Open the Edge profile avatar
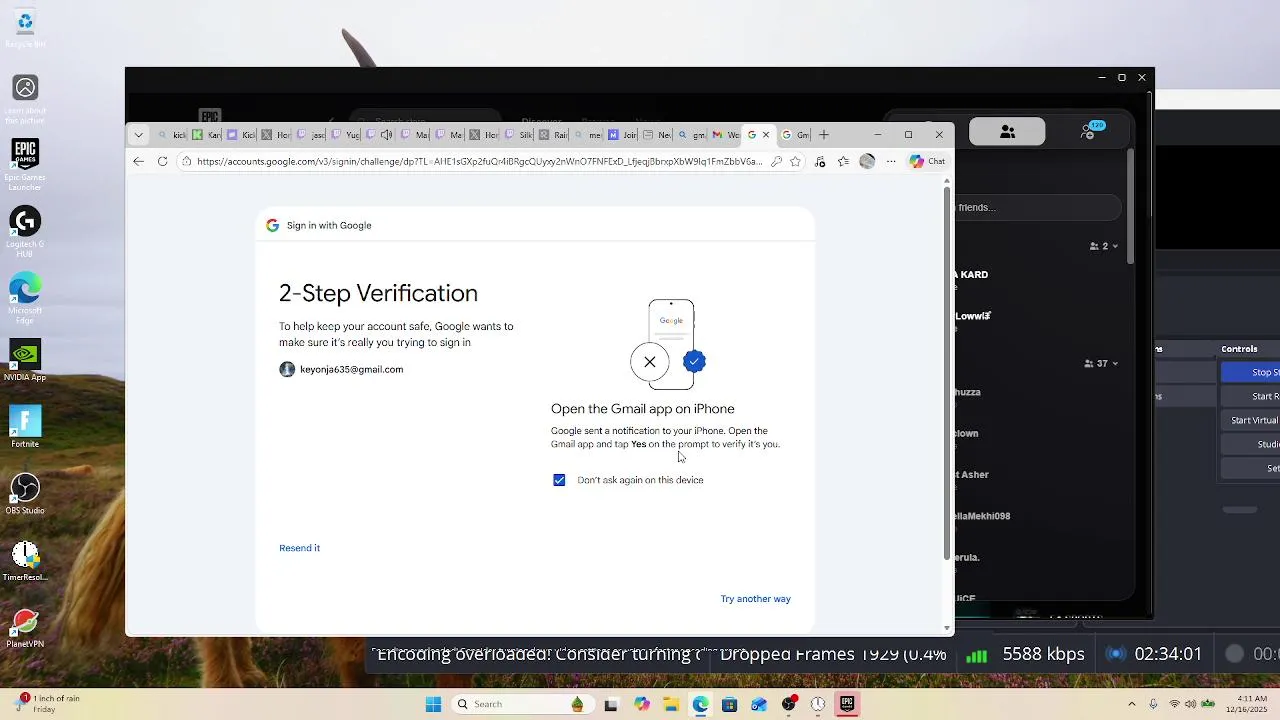 click(867, 161)
